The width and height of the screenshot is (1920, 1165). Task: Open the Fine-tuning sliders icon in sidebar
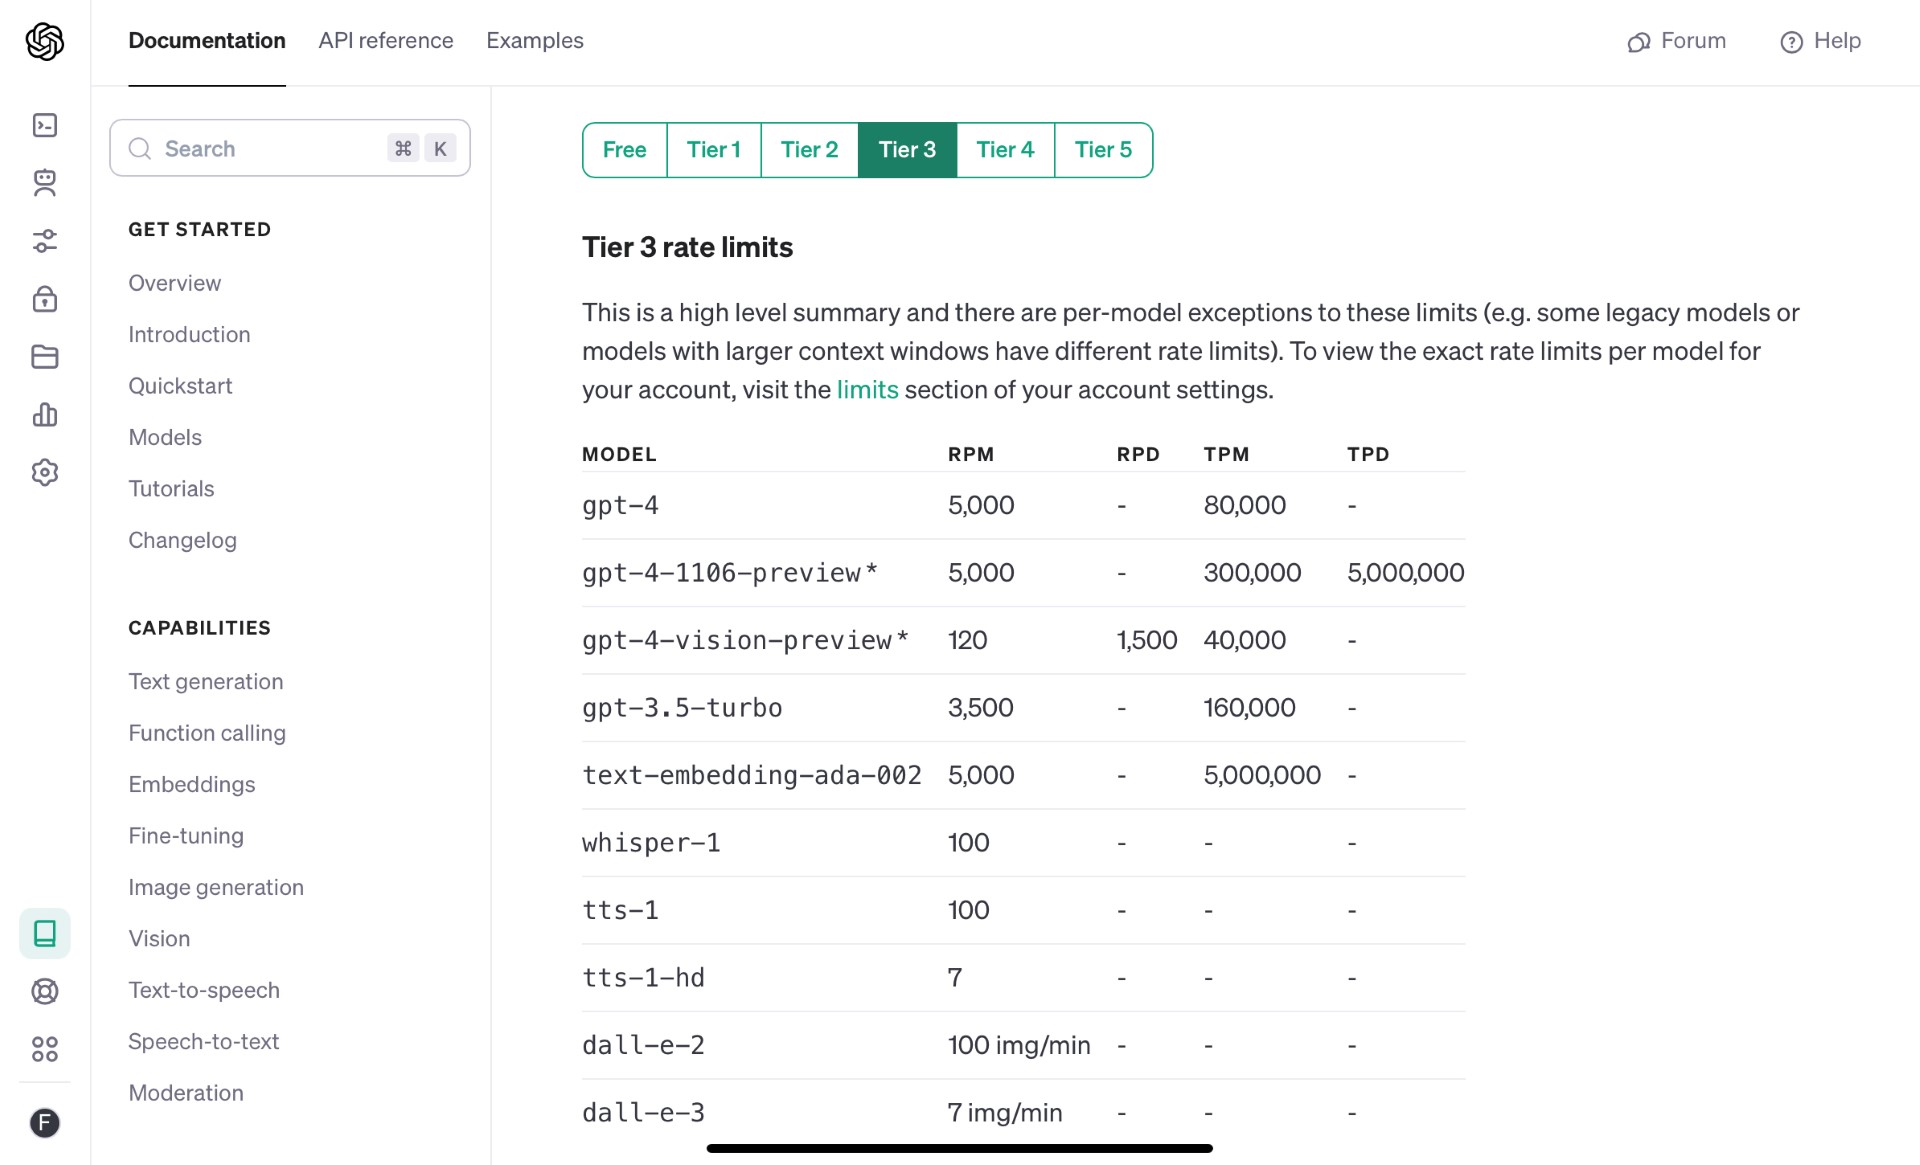(45, 241)
